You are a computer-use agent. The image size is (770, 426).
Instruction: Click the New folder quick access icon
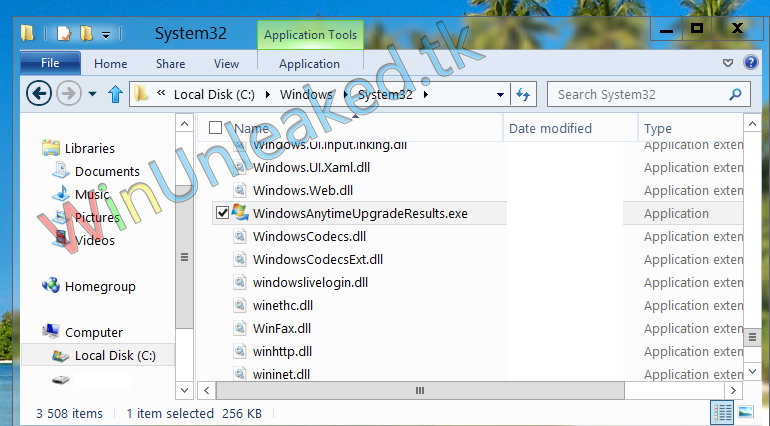(x=86, y=33)
